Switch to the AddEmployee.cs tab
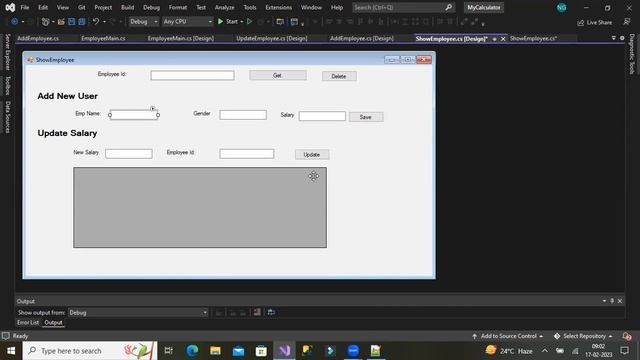Screen dimensions: 640x360 coord(38,38)
